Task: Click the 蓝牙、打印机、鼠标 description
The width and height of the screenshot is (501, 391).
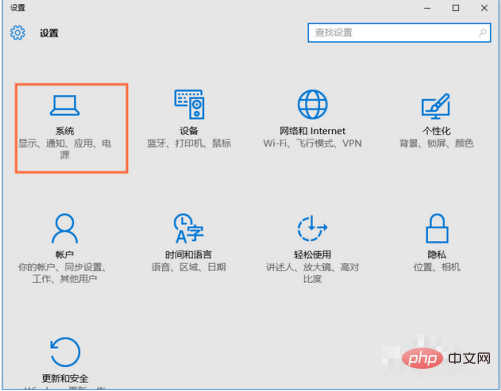Action: point(189,143)
